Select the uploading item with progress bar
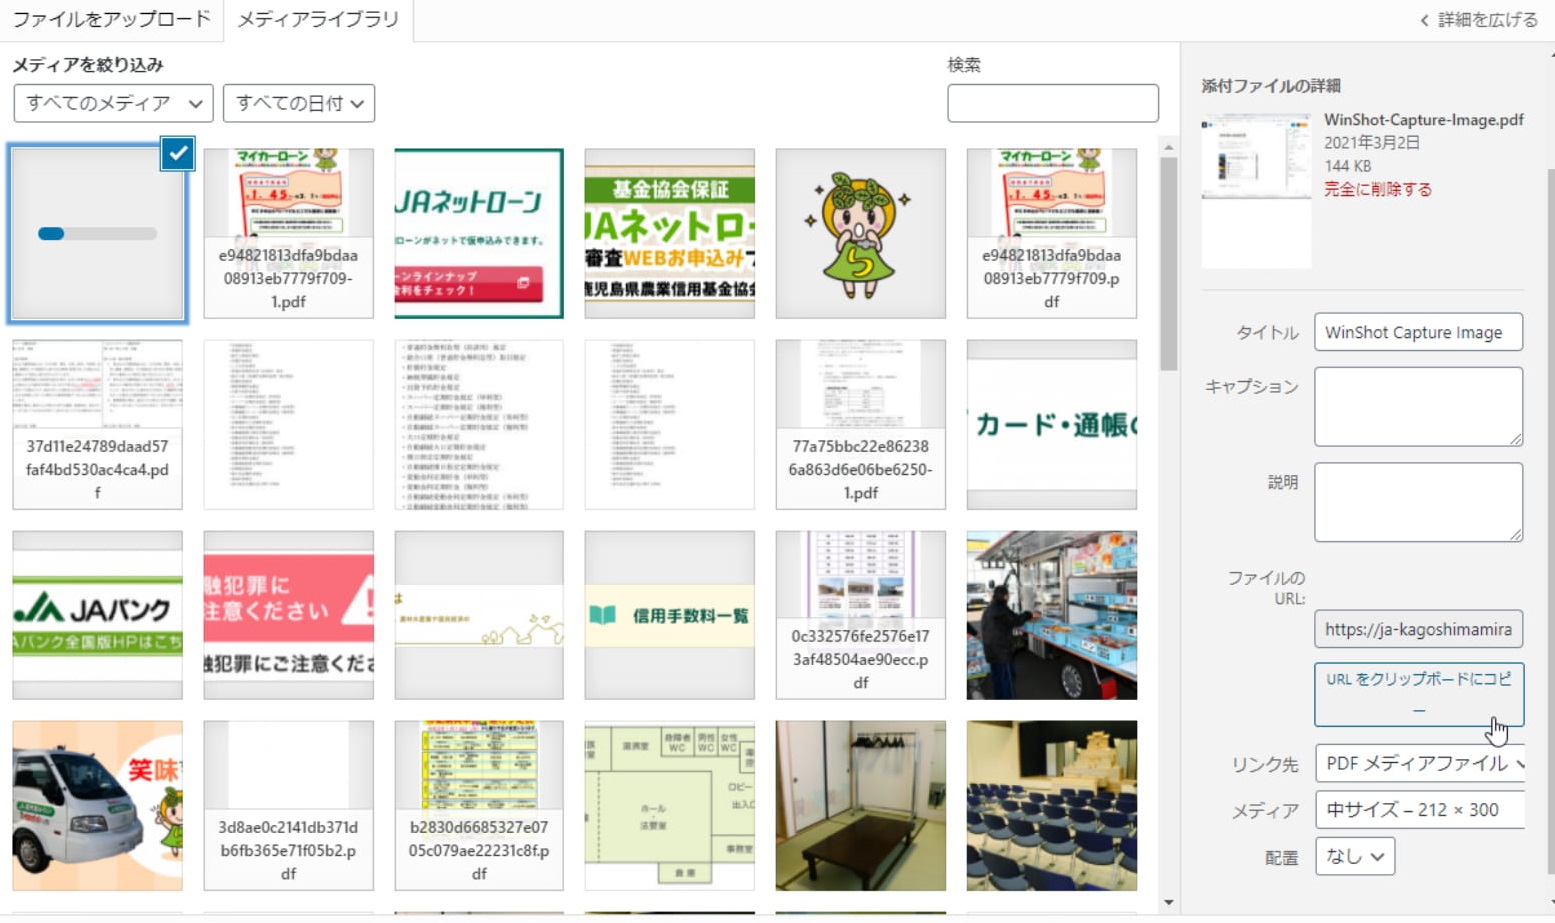The height and width of the screenshot is (923, 1555). pyautogui.click(x=97, y=233)
